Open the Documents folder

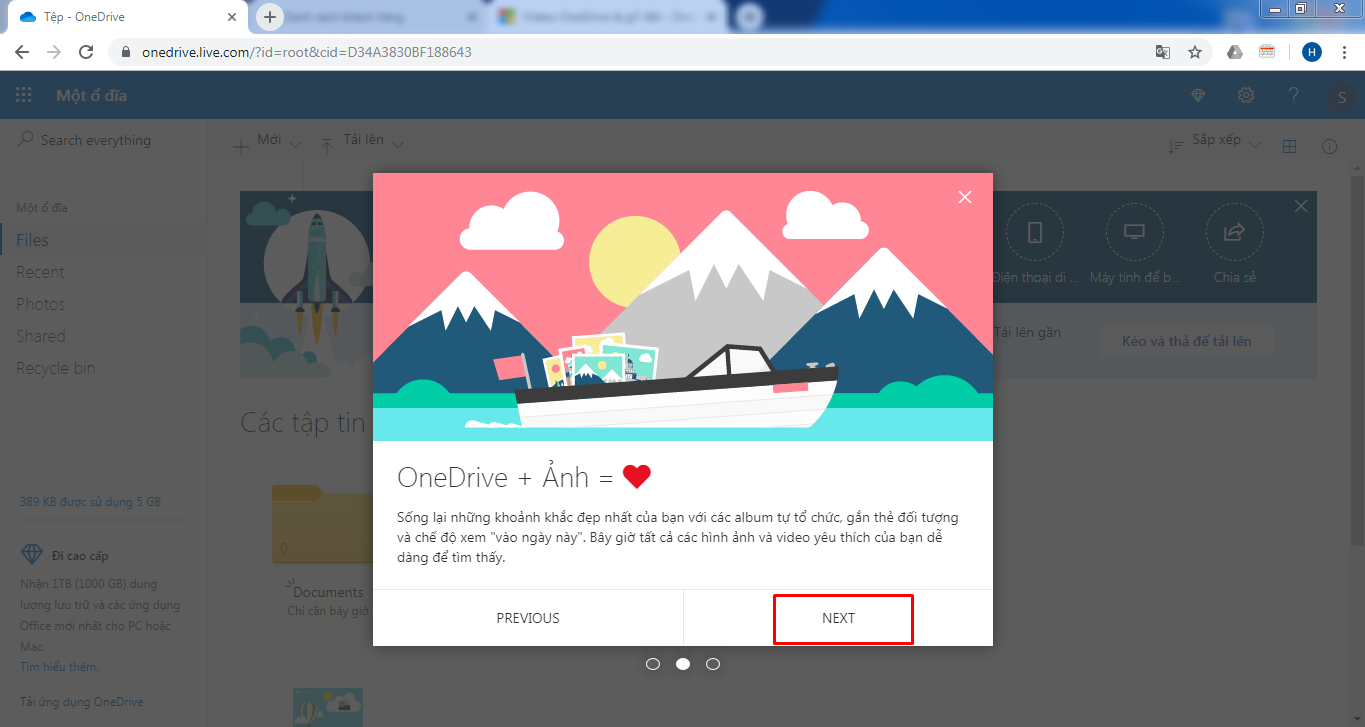pos(327,592)
